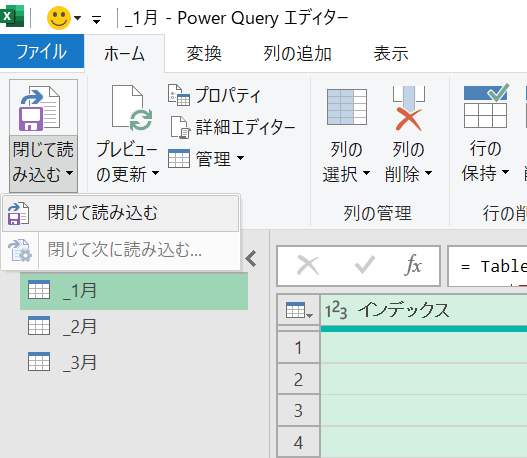Viewport: 527px width, 458px height.
Task: Open the smiley feedback dropdown arrow
Action: pos(78,18)
